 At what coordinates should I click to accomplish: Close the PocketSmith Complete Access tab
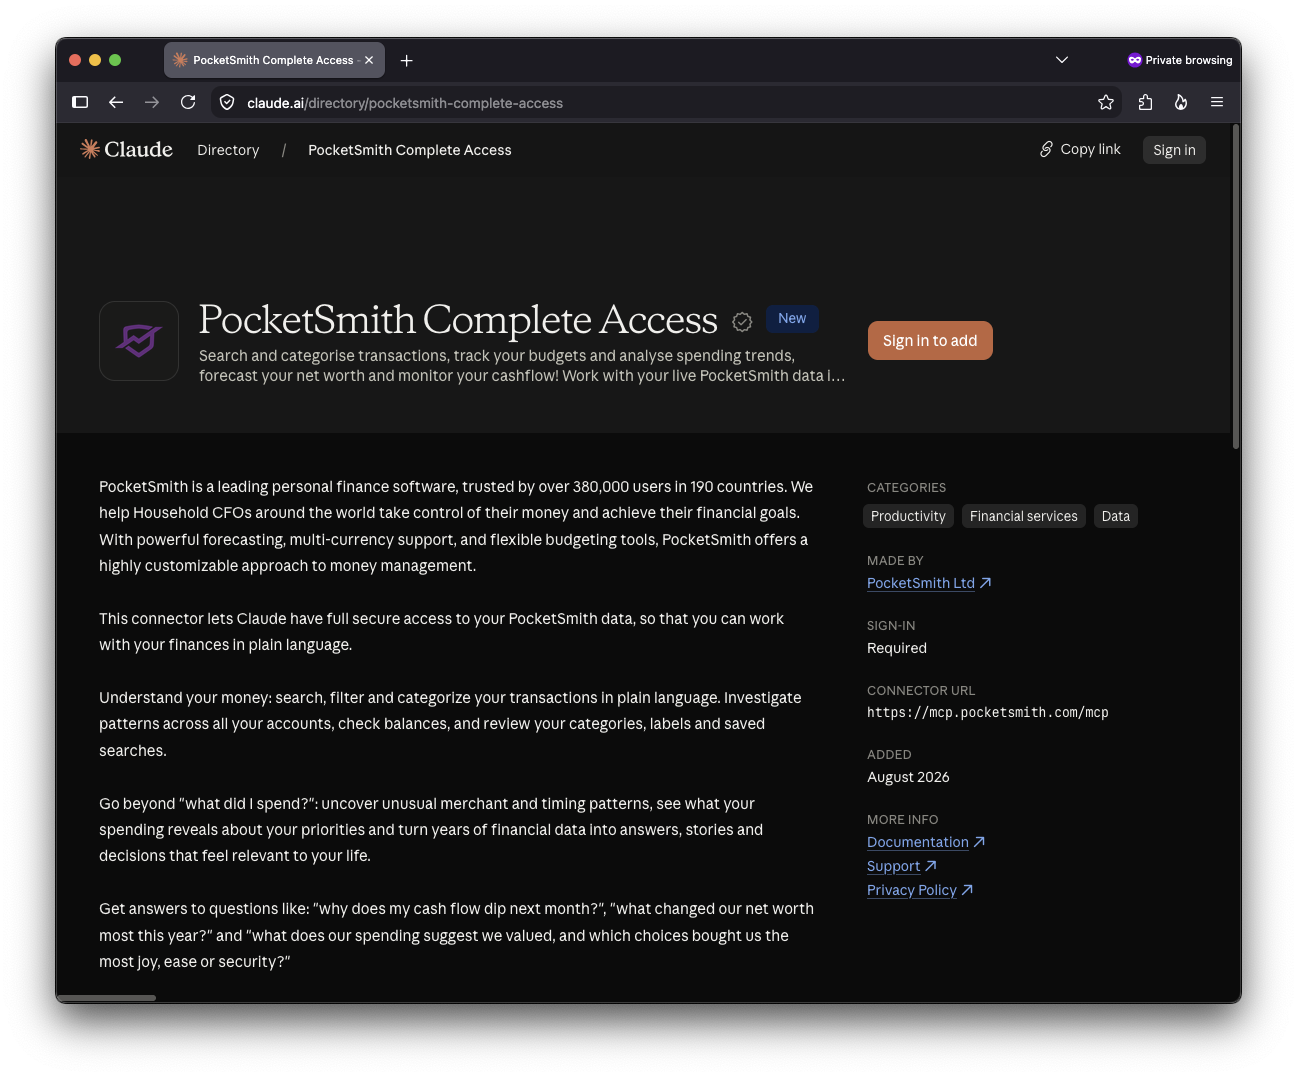[x=369, y=60]
